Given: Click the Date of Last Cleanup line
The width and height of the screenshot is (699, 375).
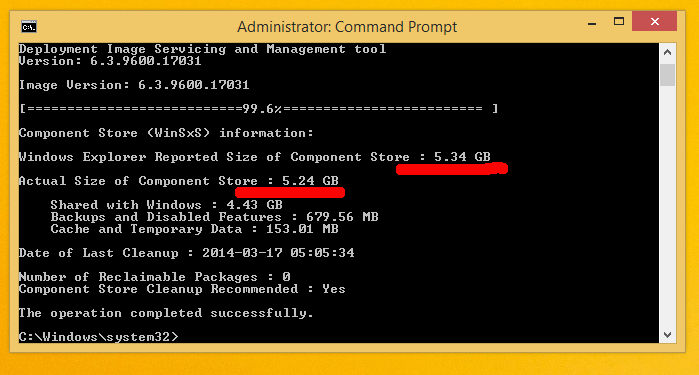Looking at the screenshot, I should pos(187,253).
